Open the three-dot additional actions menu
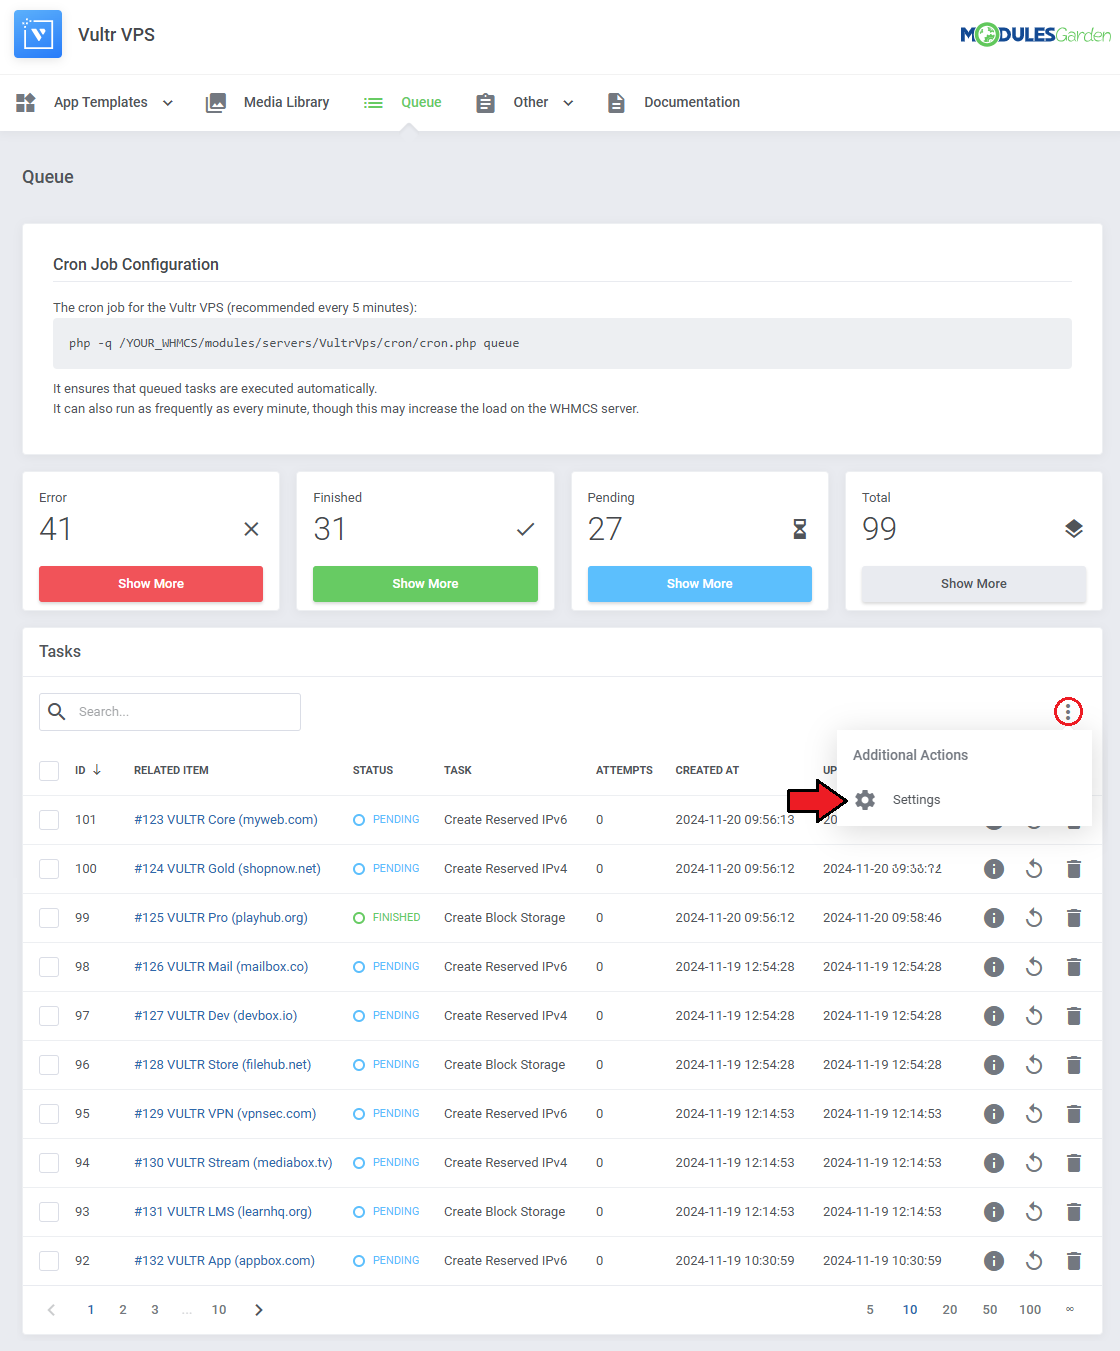 click(1068, 712)
